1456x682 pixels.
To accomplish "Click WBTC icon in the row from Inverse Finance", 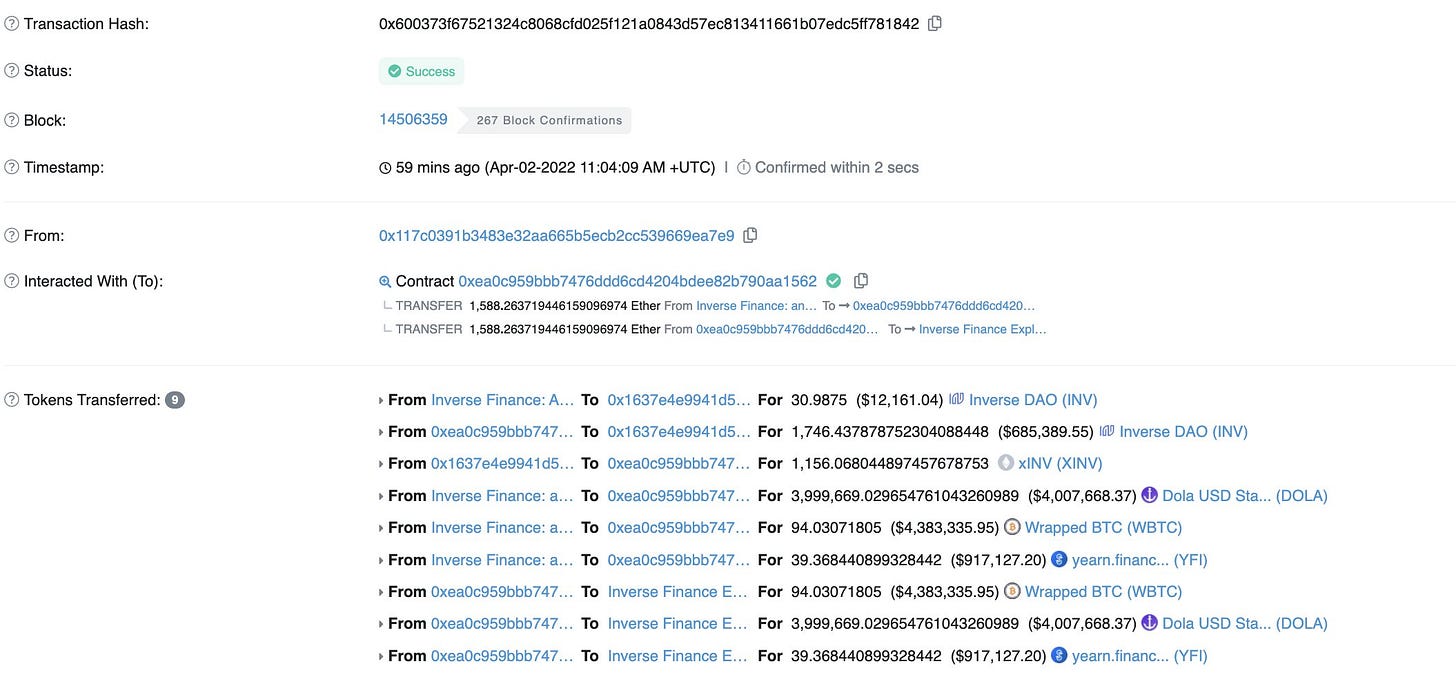I will 1012,527.
